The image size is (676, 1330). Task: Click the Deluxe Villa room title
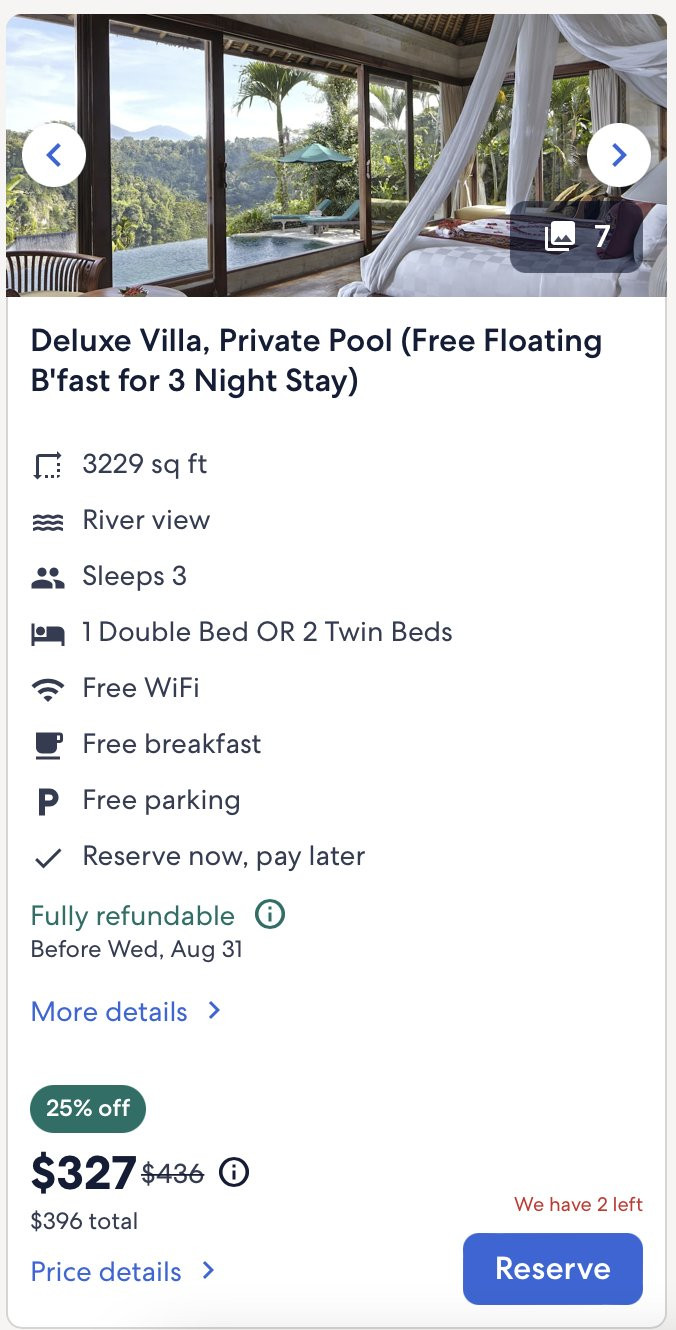[x=316, y=361]
